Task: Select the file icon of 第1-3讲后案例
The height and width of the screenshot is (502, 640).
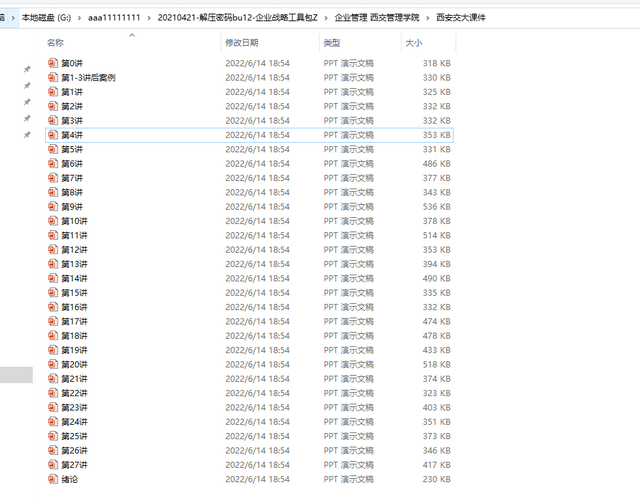Action: (53, 77)
